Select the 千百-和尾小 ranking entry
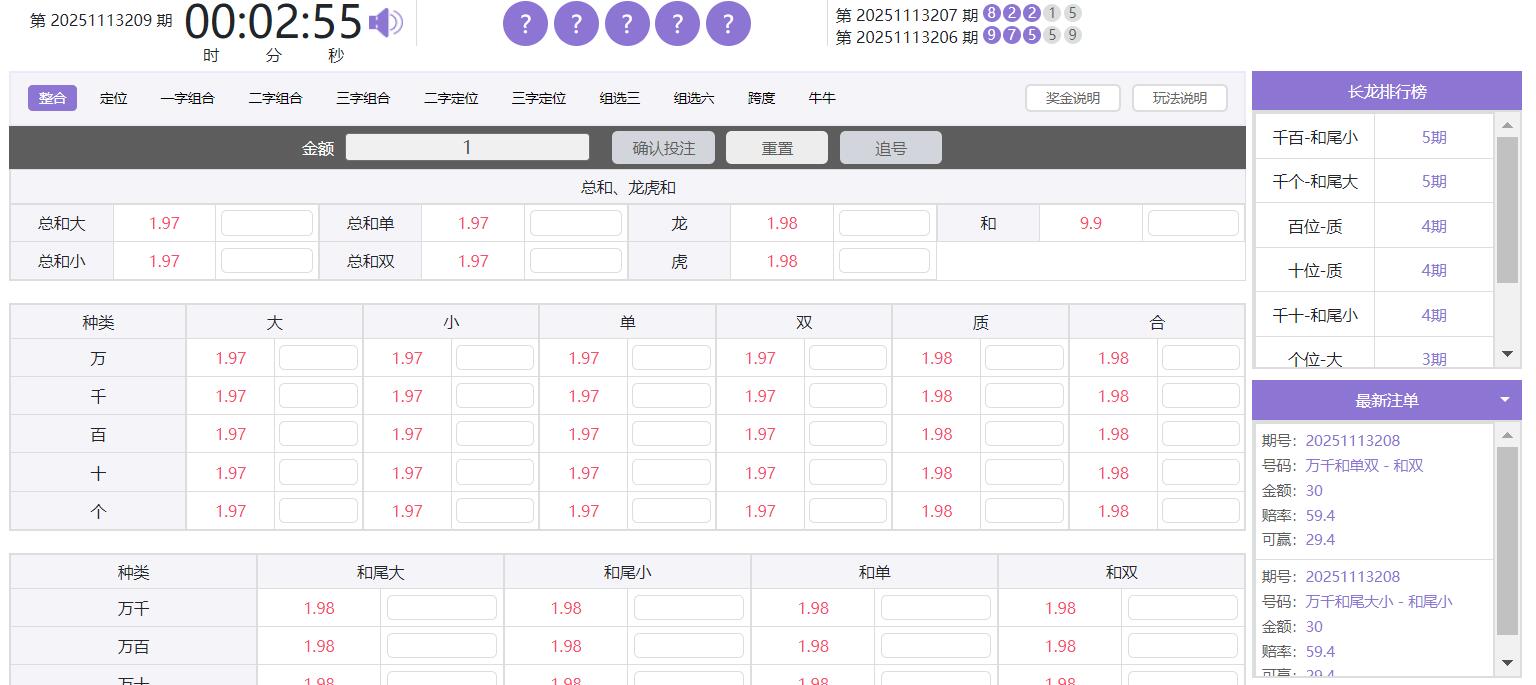 tap(1315, 138)
